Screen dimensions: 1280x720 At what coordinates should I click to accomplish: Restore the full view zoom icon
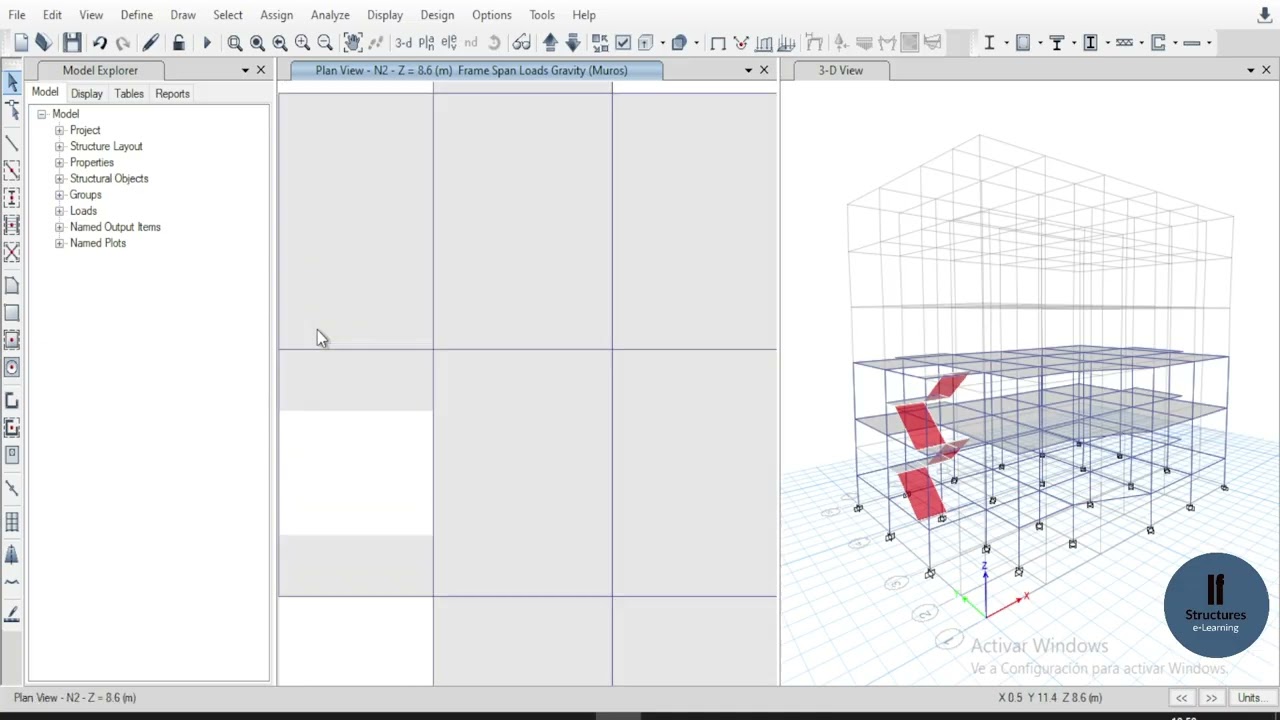tap(257, 42)
